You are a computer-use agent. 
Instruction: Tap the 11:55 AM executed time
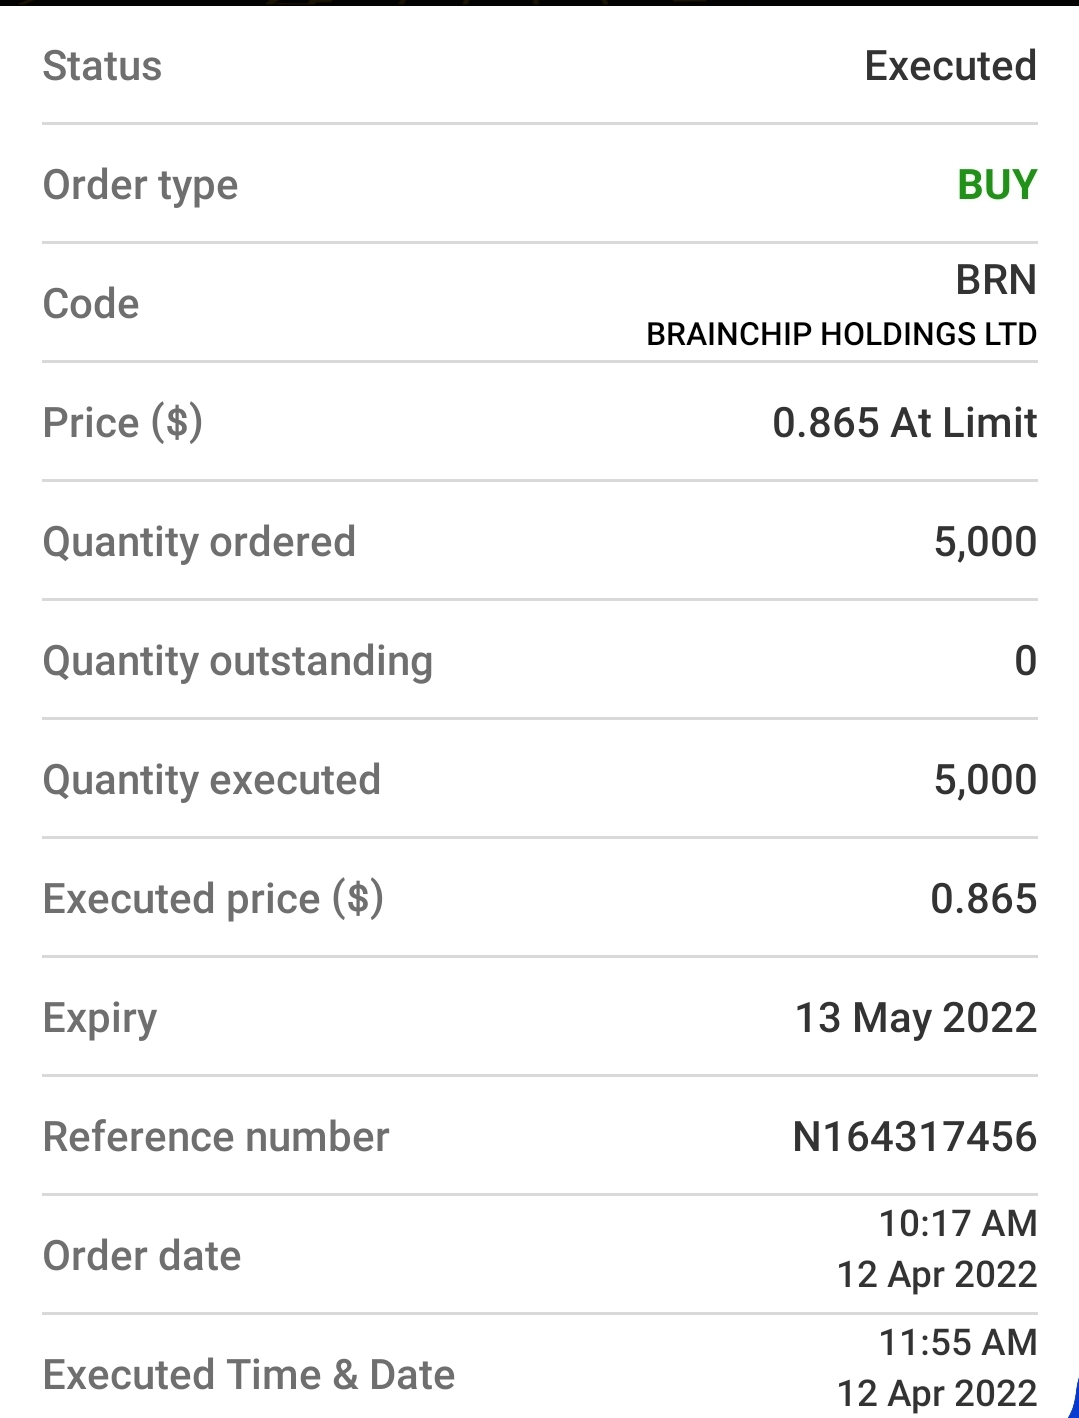(x=957, y=1342)
